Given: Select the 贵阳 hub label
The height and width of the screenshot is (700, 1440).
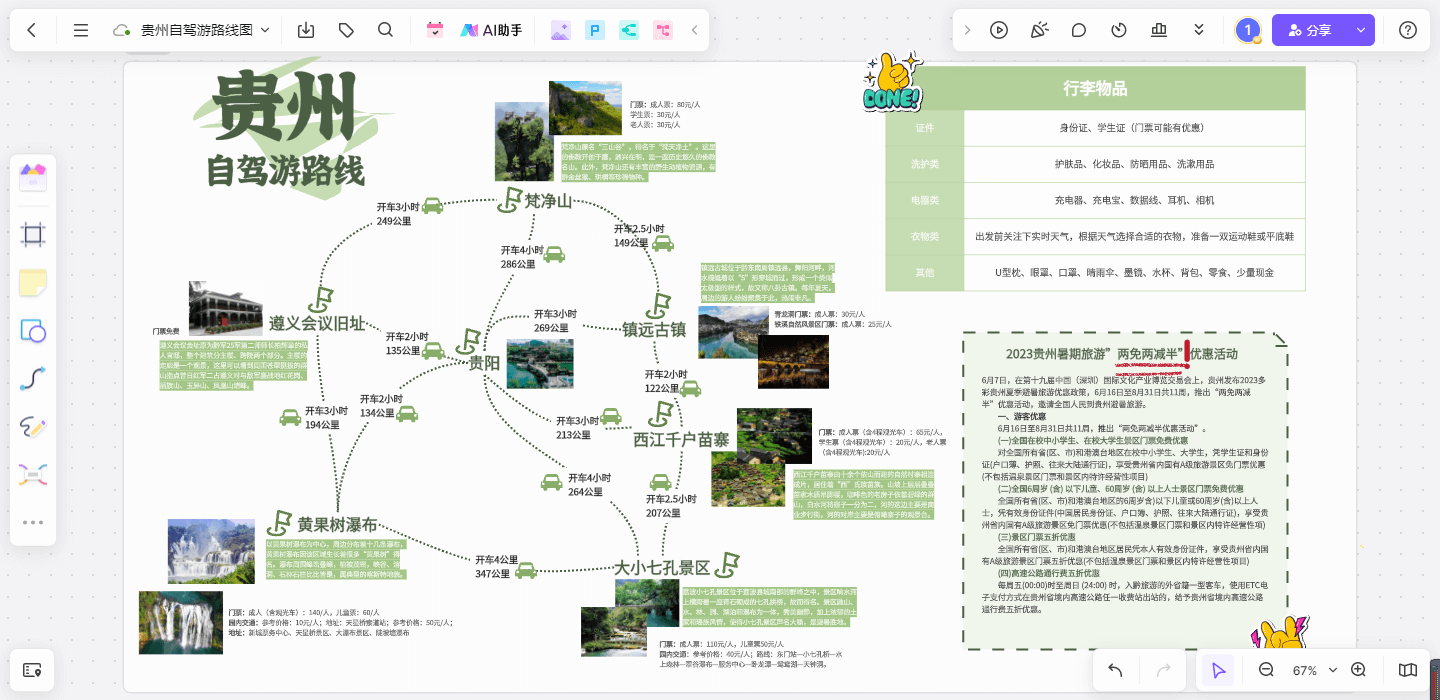Looking at the screenshot, I should coord(485,363).
